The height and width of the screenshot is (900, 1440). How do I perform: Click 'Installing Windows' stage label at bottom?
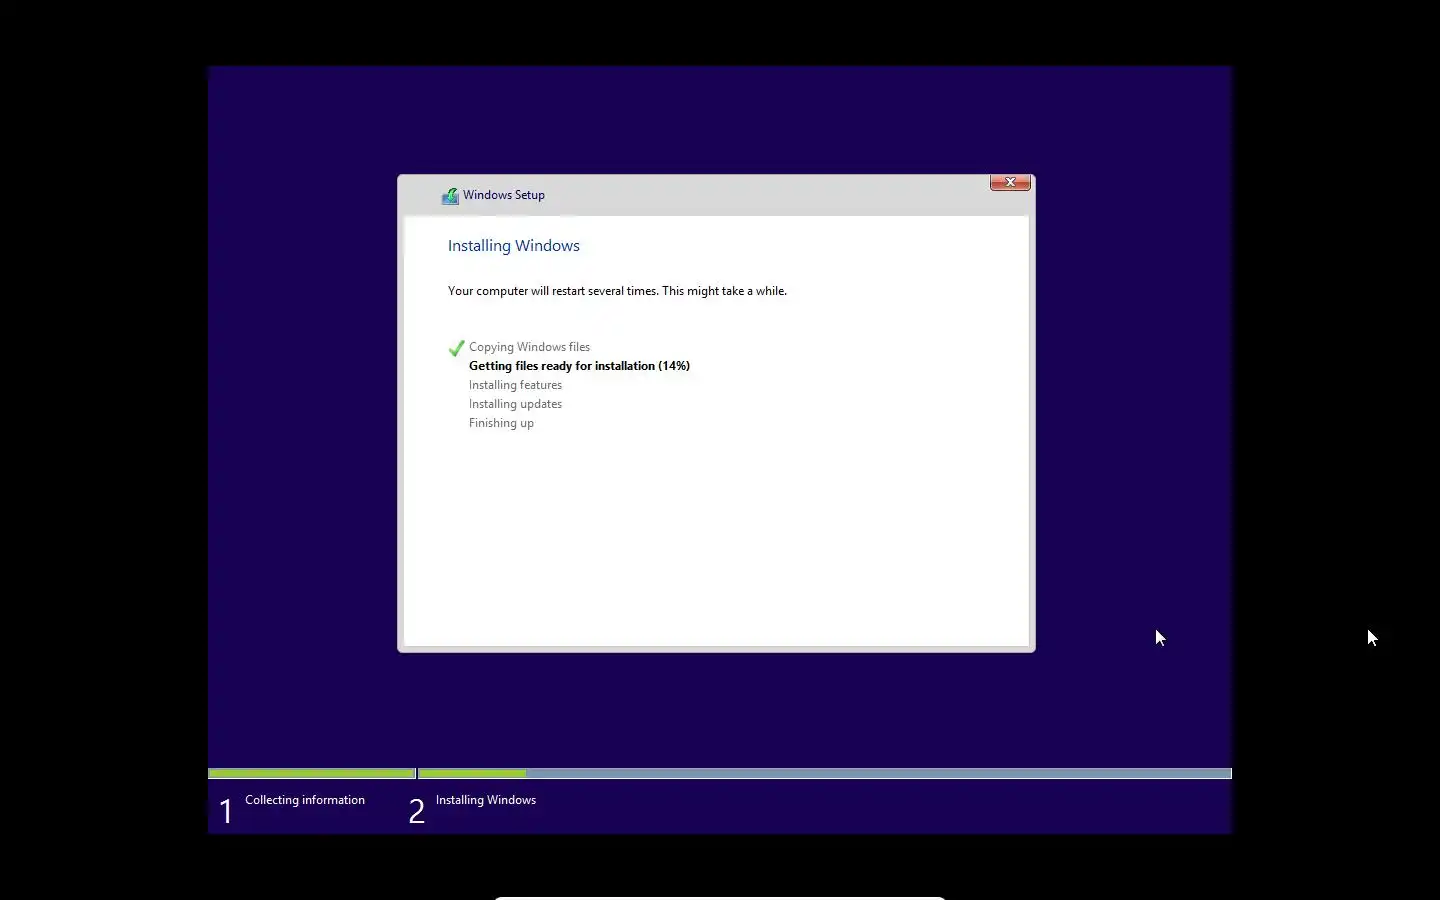(x=486, y=800)
